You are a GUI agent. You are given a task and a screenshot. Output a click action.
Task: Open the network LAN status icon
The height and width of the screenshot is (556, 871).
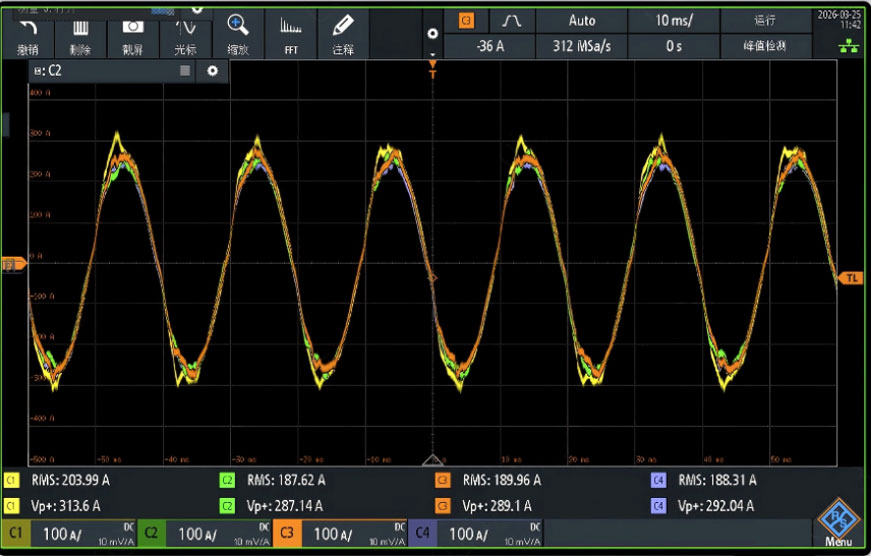point(849,46)
